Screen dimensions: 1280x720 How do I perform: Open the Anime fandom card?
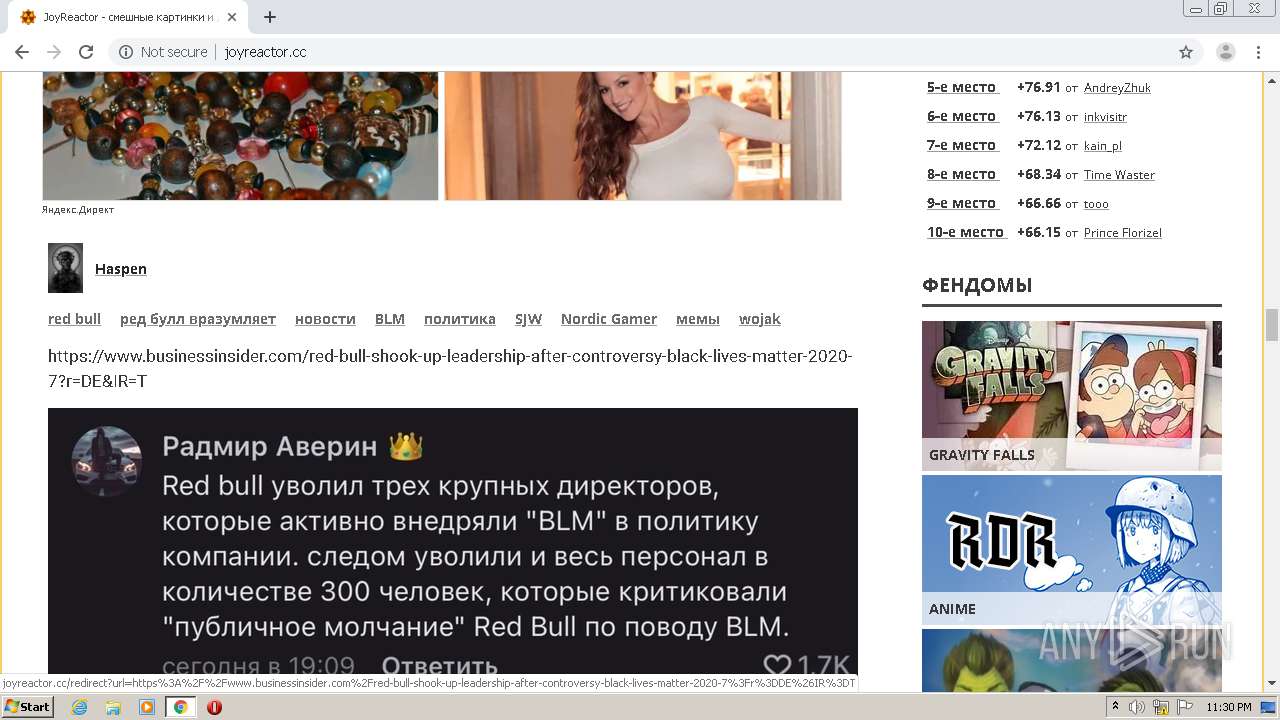click(1072, 550)
